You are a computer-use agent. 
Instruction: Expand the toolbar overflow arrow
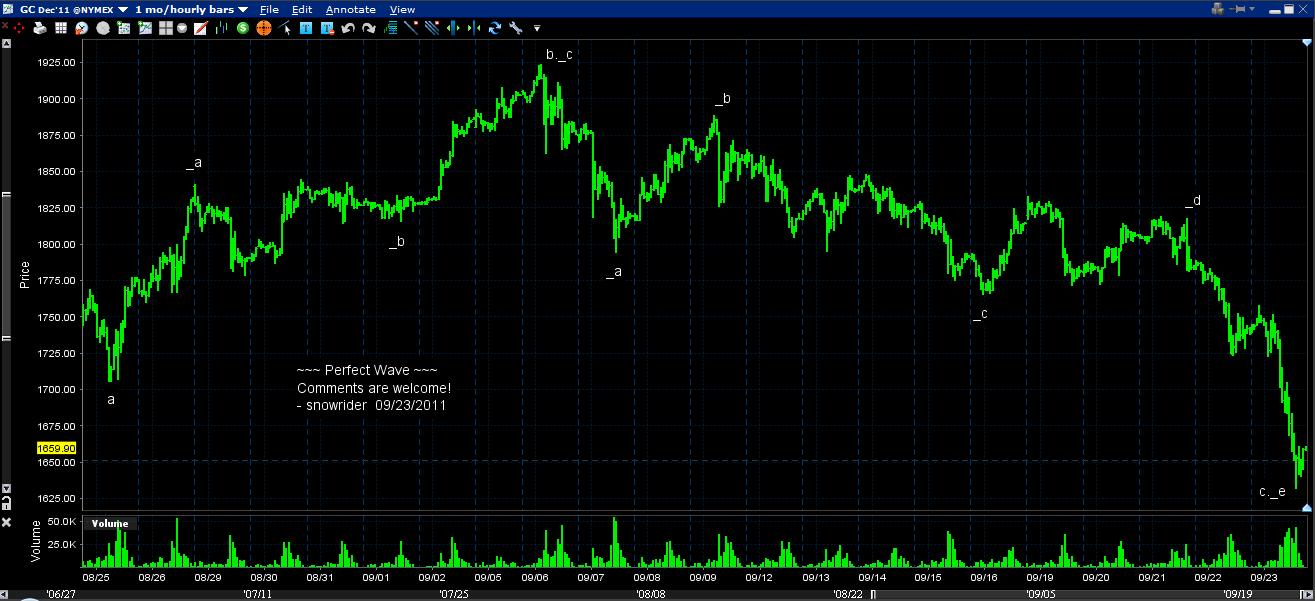click(537, 28)
